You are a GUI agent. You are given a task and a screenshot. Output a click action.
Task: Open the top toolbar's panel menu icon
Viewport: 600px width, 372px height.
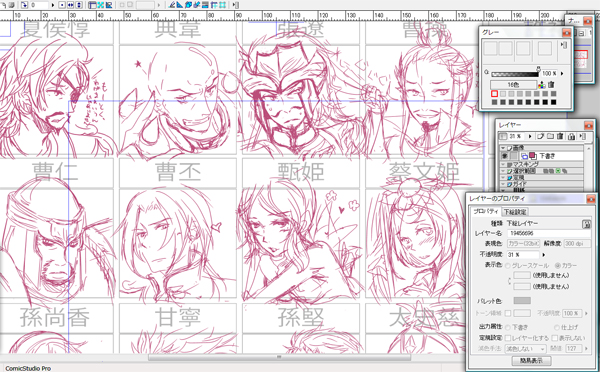tap(236, 5)
